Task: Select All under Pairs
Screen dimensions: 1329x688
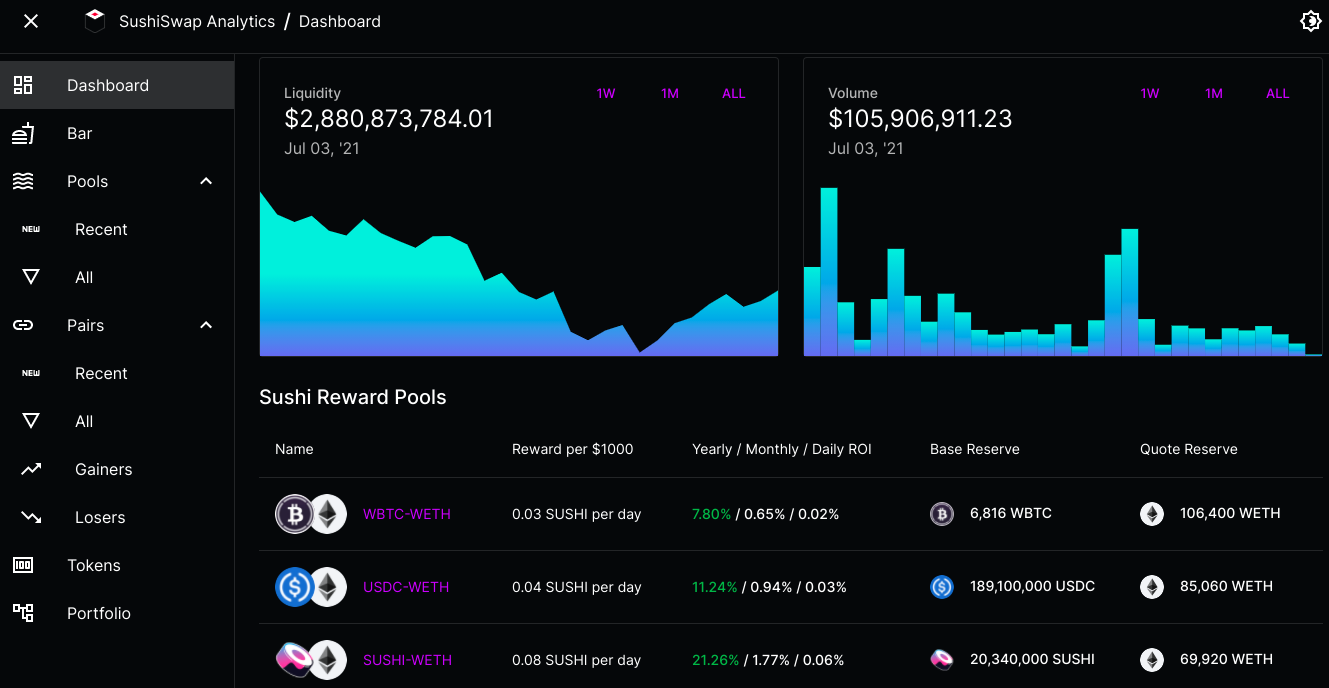Action: 84,421
